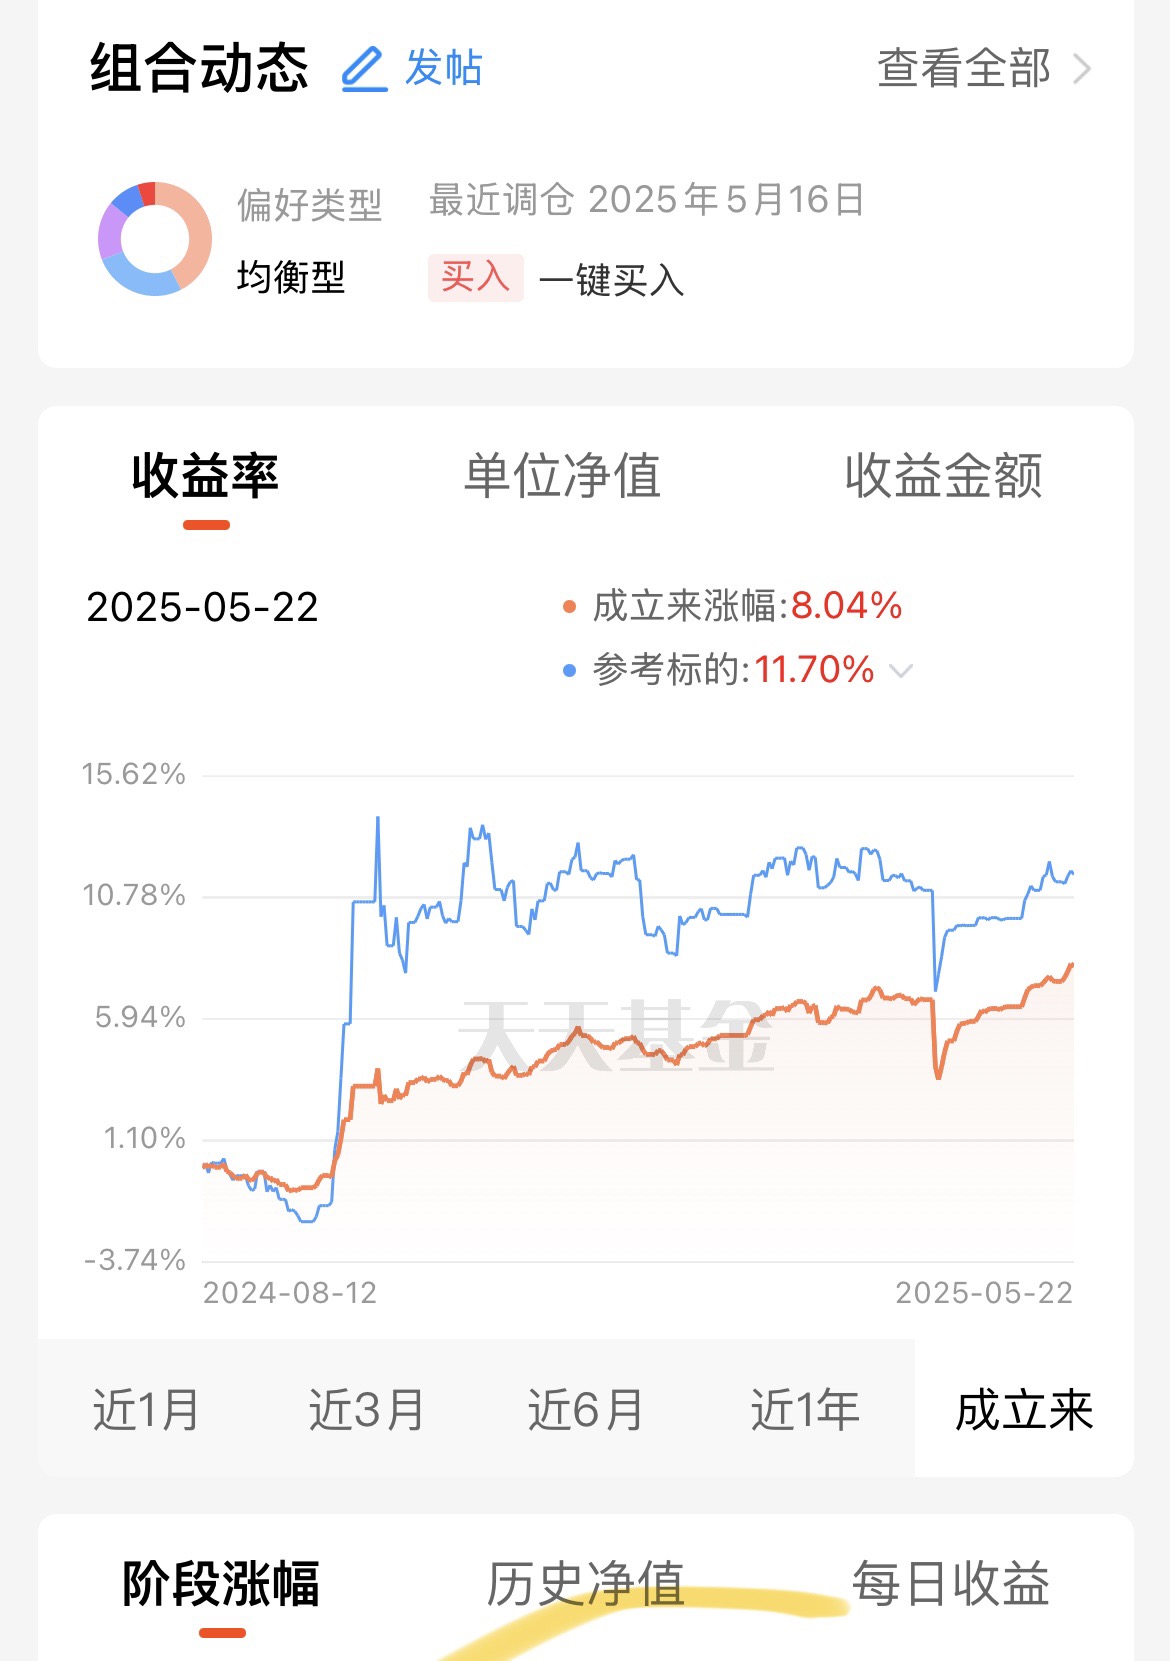The width and height of the screenshot is (1170, 1661).
Task: Open the 历史净值 tab
Action: [585, 1584]
